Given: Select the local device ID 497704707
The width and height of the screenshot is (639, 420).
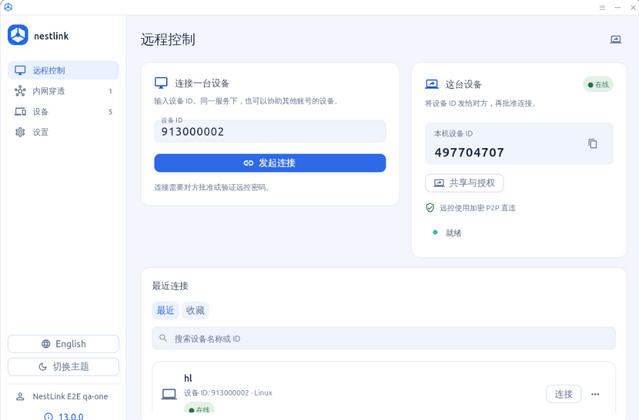Looking at the screenshot, I should pos(469,152).
